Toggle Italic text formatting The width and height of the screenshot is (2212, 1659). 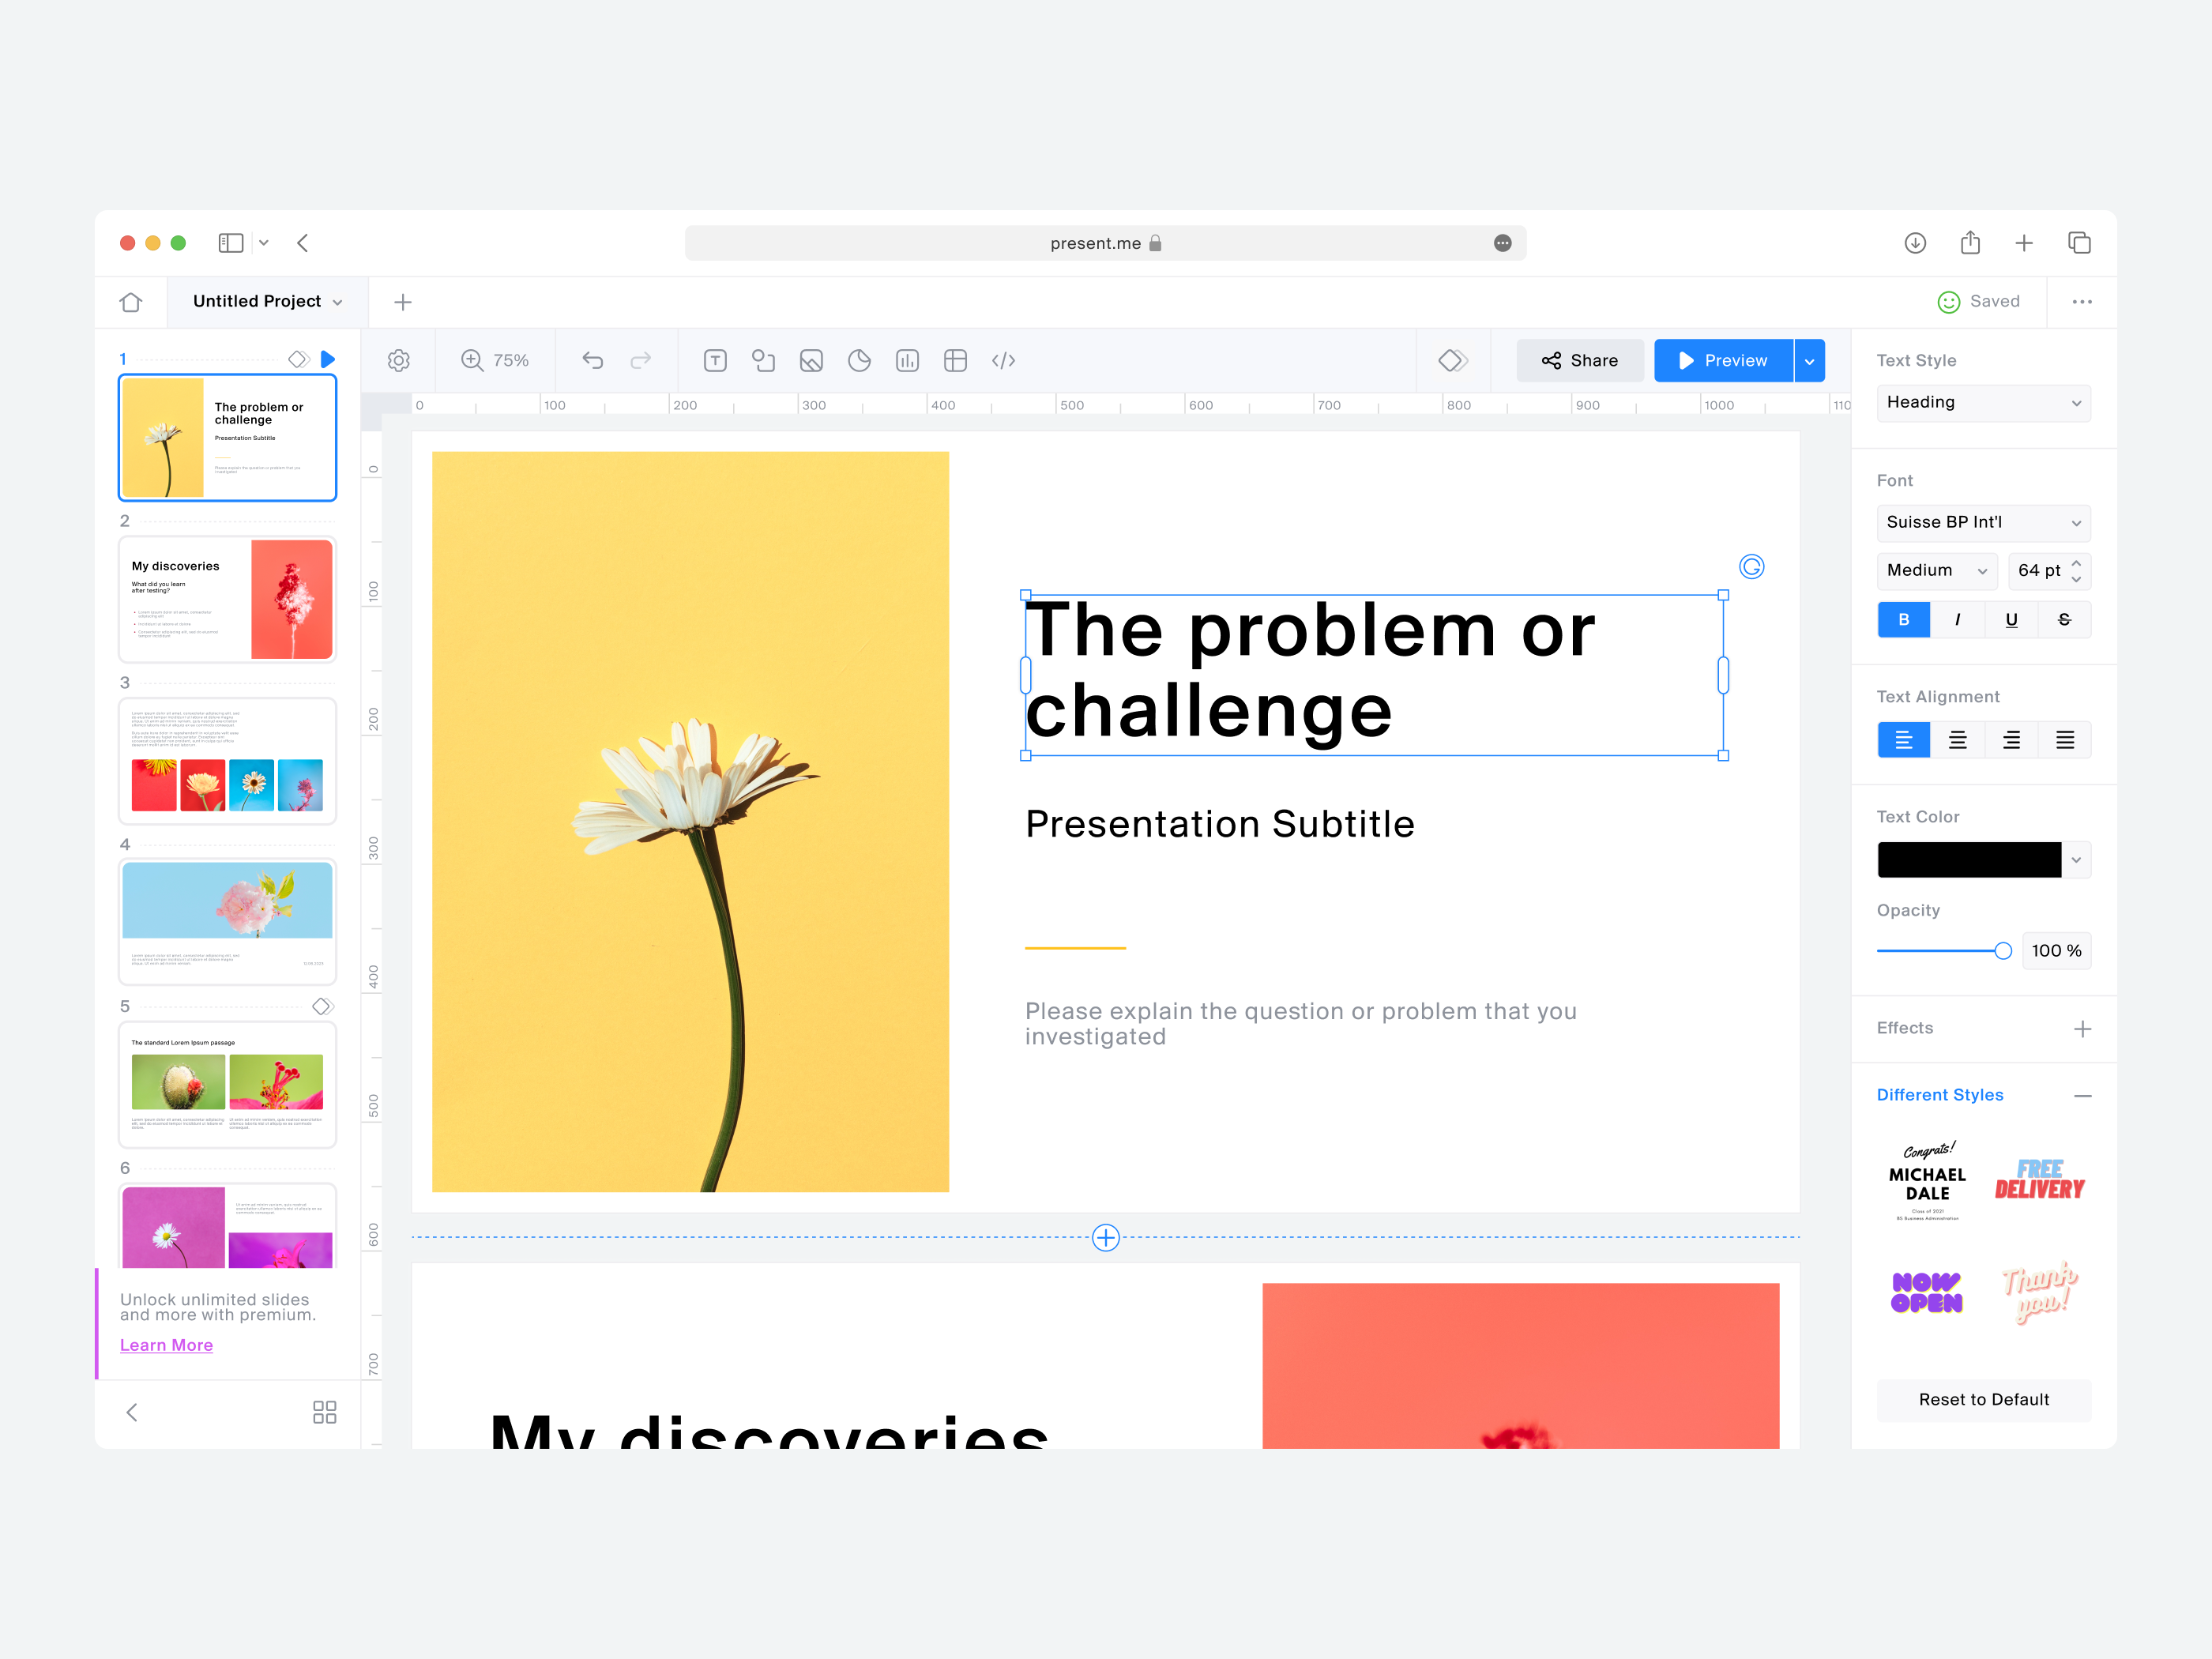(x=1956, y=619)
